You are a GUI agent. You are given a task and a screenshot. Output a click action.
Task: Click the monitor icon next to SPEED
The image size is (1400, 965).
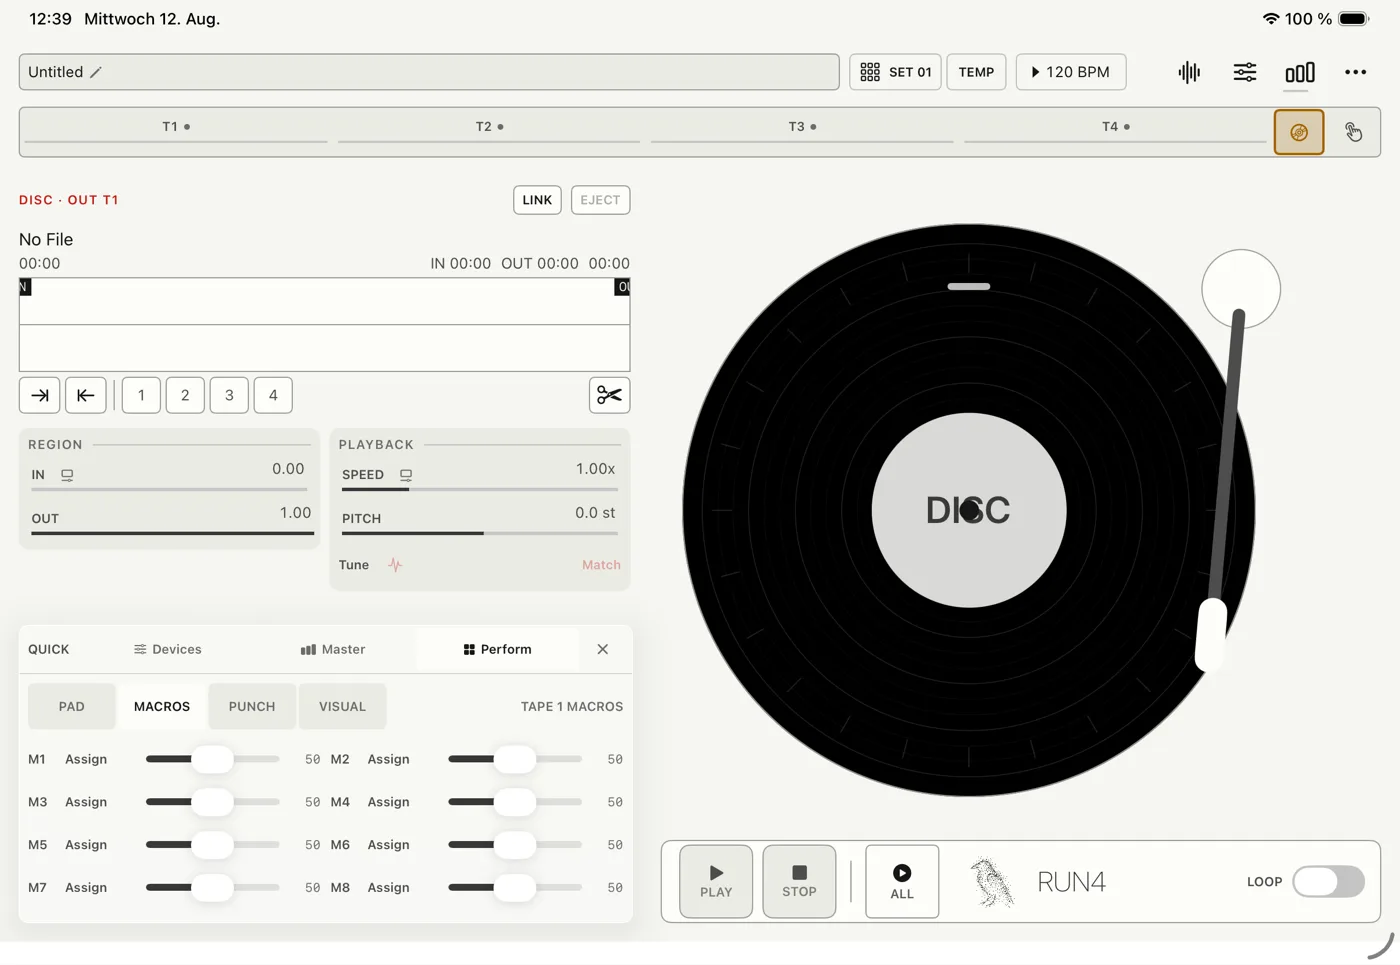pos(406,475)
